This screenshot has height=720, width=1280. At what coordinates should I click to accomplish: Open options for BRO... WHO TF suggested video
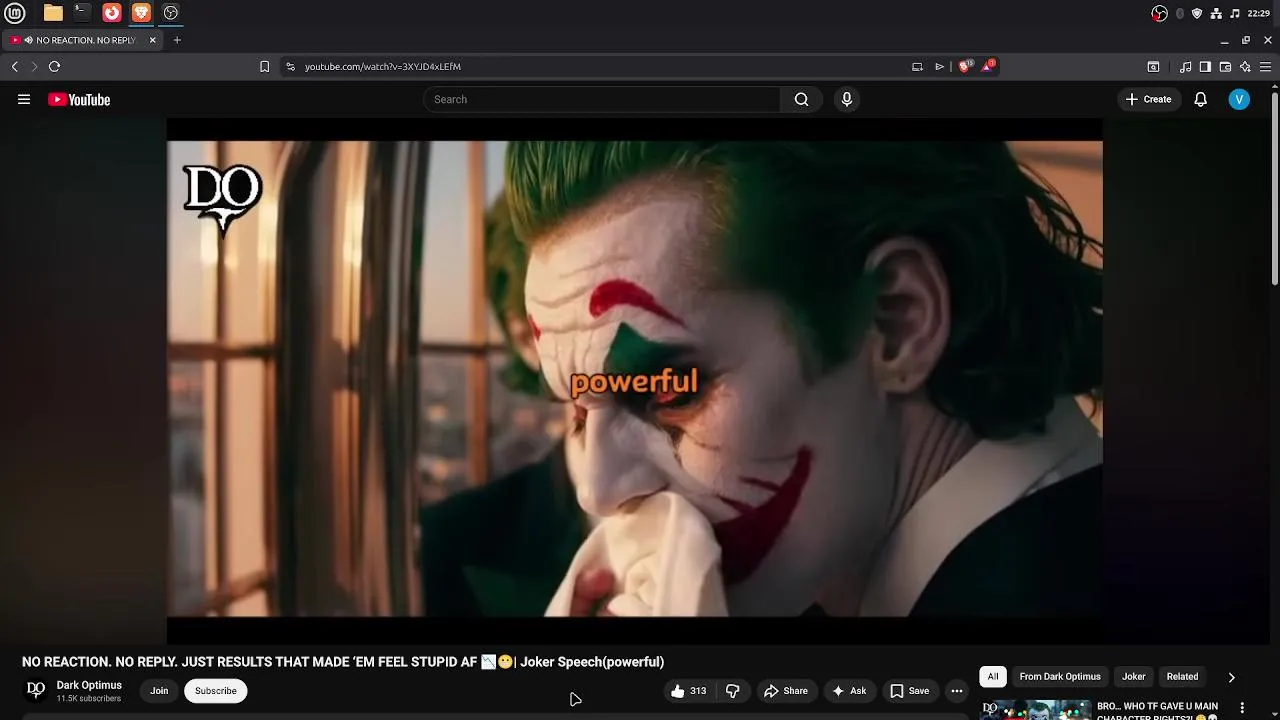tap(1242, 708)
